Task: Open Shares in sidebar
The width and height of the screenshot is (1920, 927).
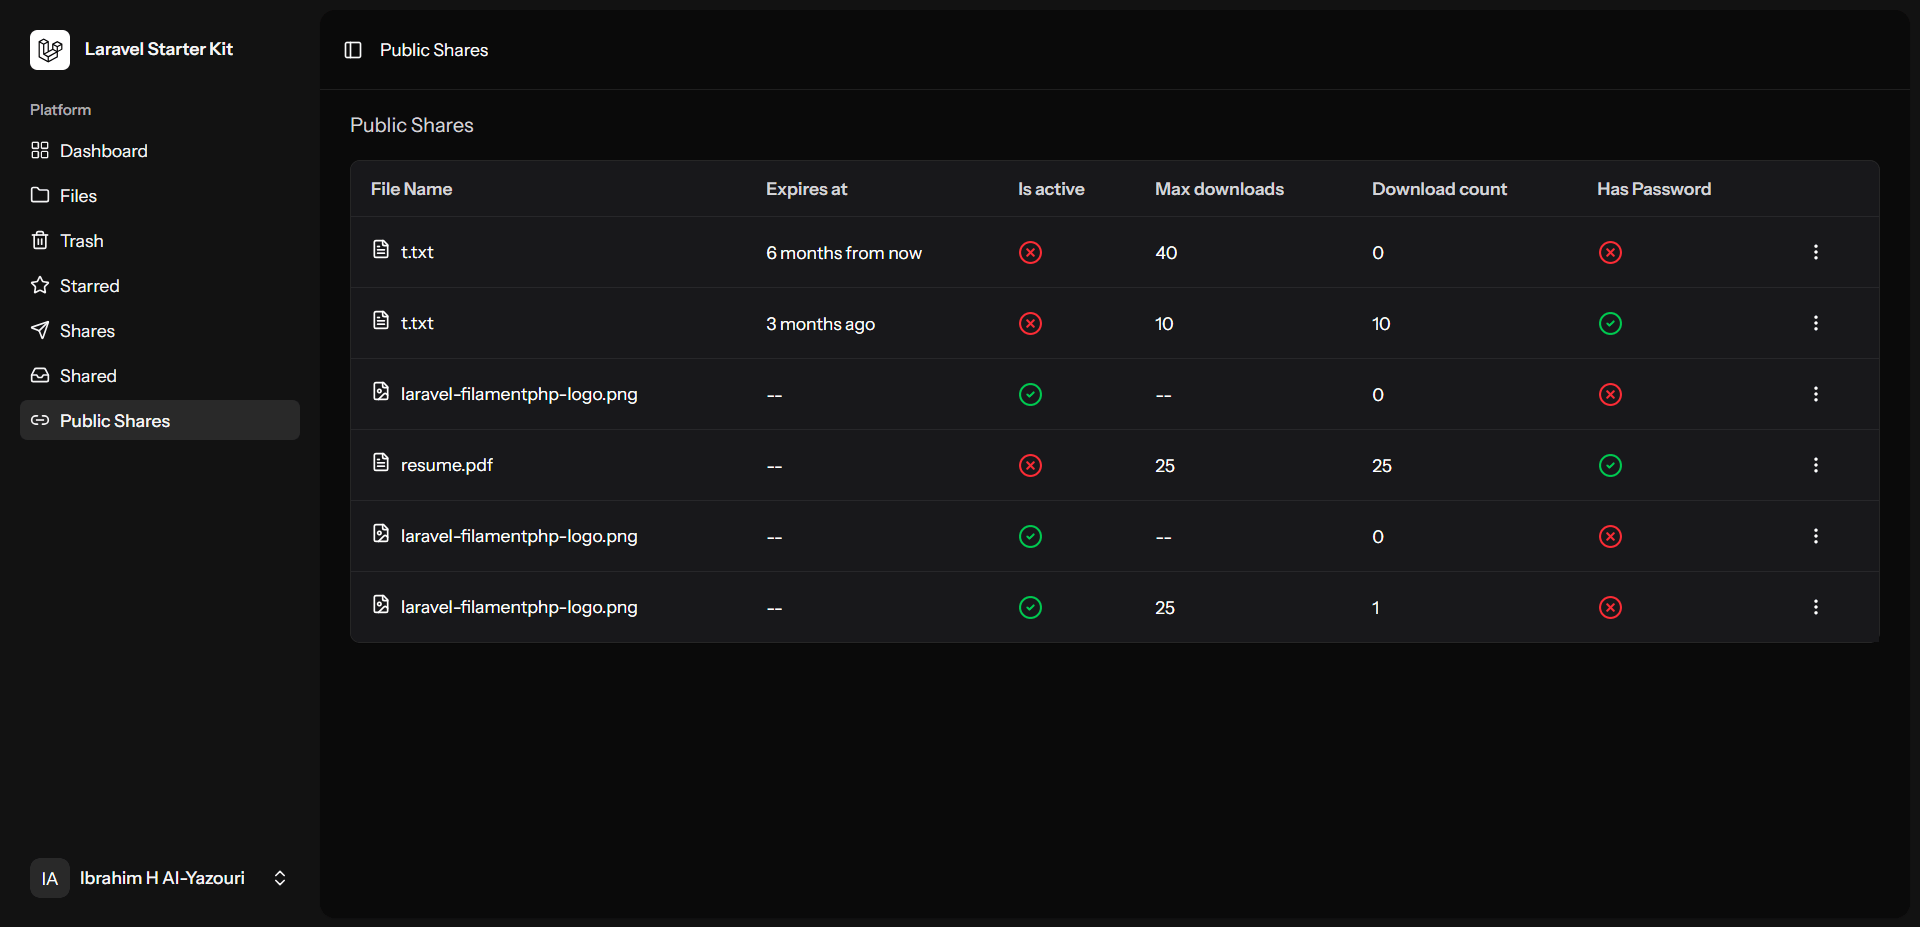Action: pyautogui.click(x=160, y=330)
